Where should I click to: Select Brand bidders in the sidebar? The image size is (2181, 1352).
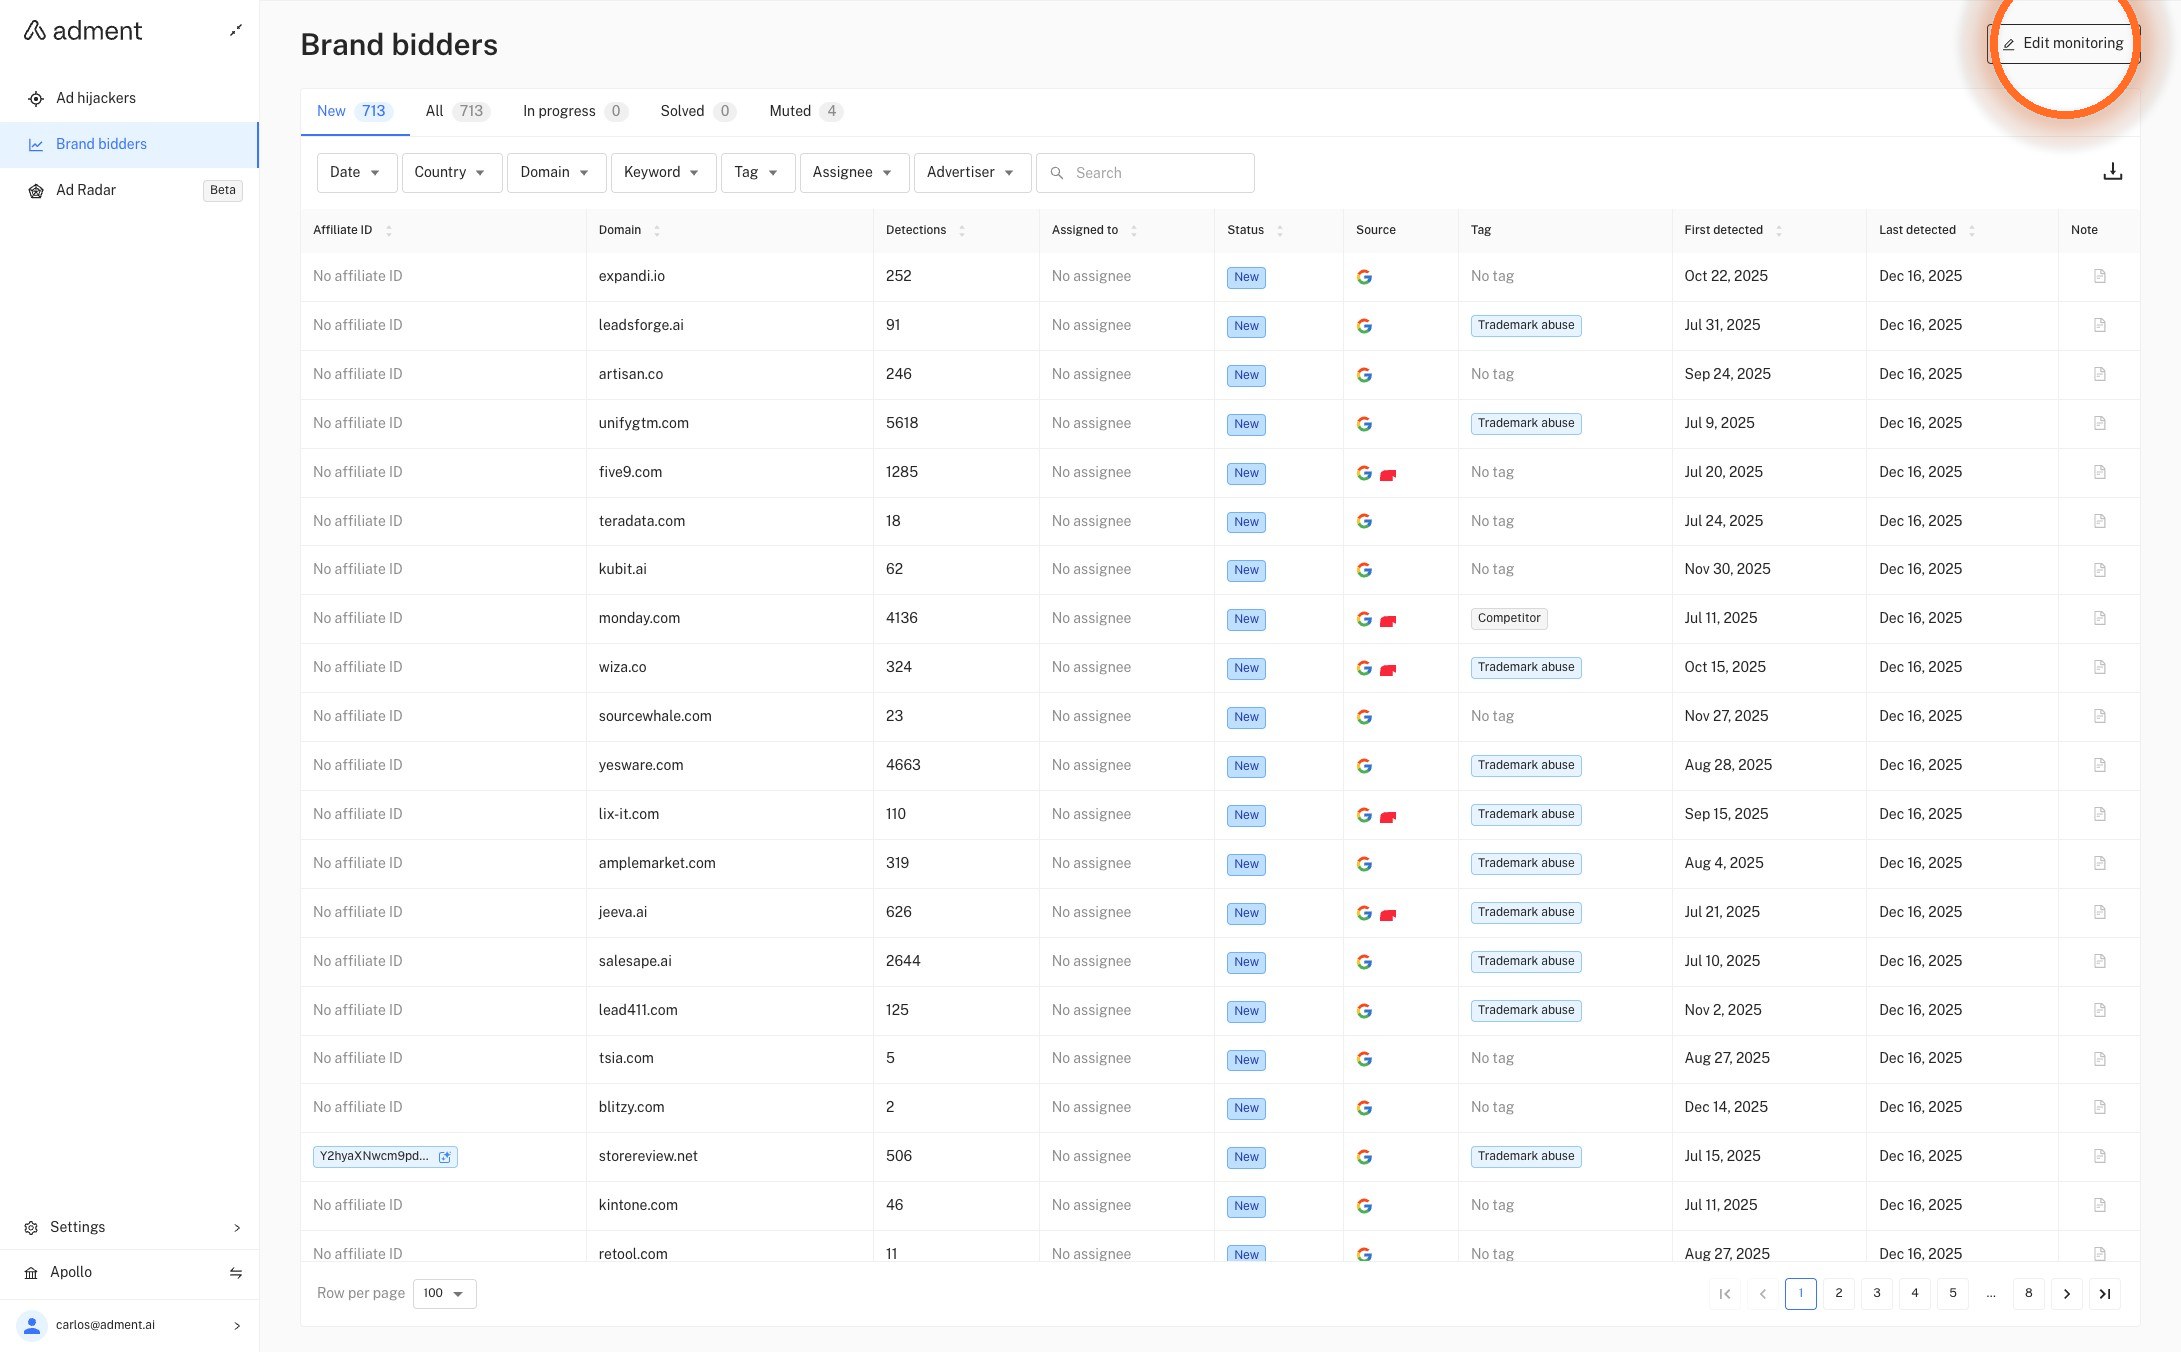(x=129, y=144)
